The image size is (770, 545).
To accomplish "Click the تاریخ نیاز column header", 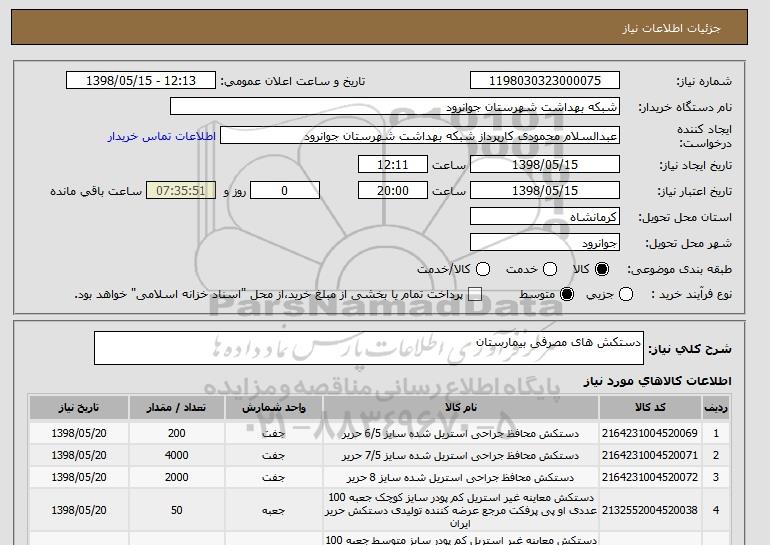I will coord(79,408).
